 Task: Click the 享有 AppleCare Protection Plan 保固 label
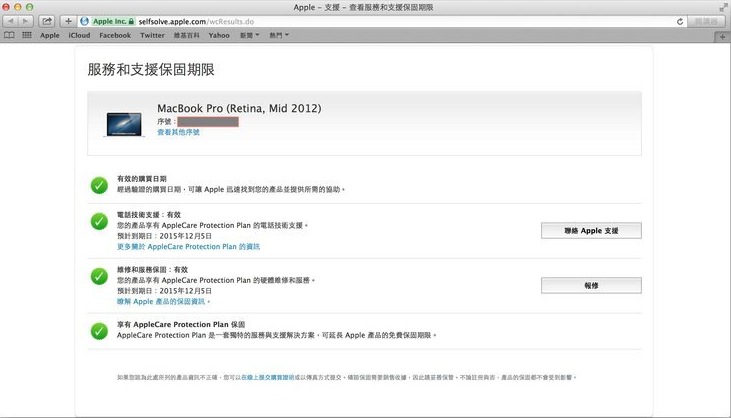click(x=181, y=324)
